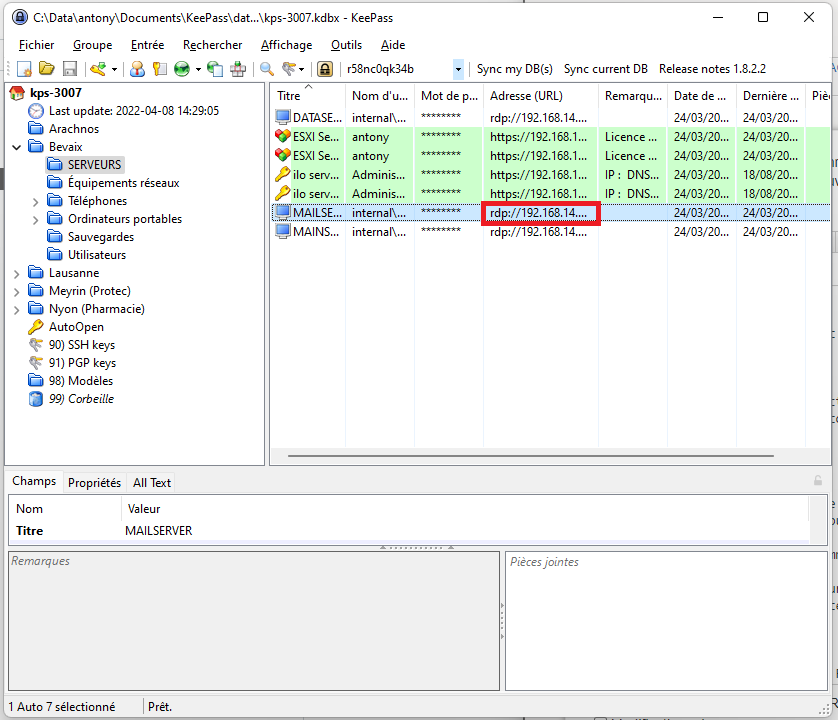The image size is (838, 720).
Task: Select the 91) PGP keys group
Action: 82,363
